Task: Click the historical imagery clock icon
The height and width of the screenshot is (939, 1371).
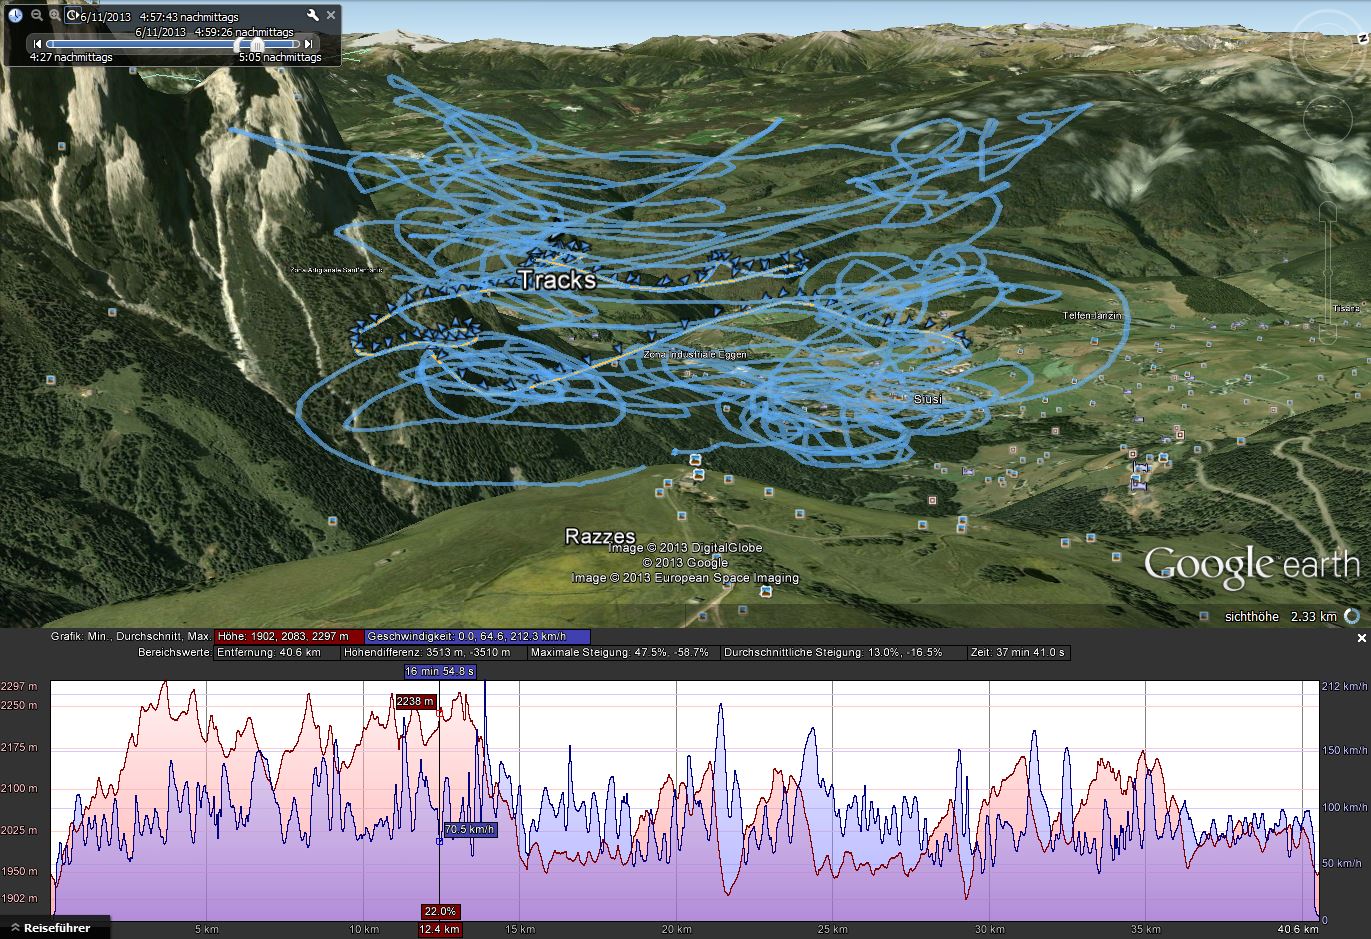Action: tap(15, 15)
